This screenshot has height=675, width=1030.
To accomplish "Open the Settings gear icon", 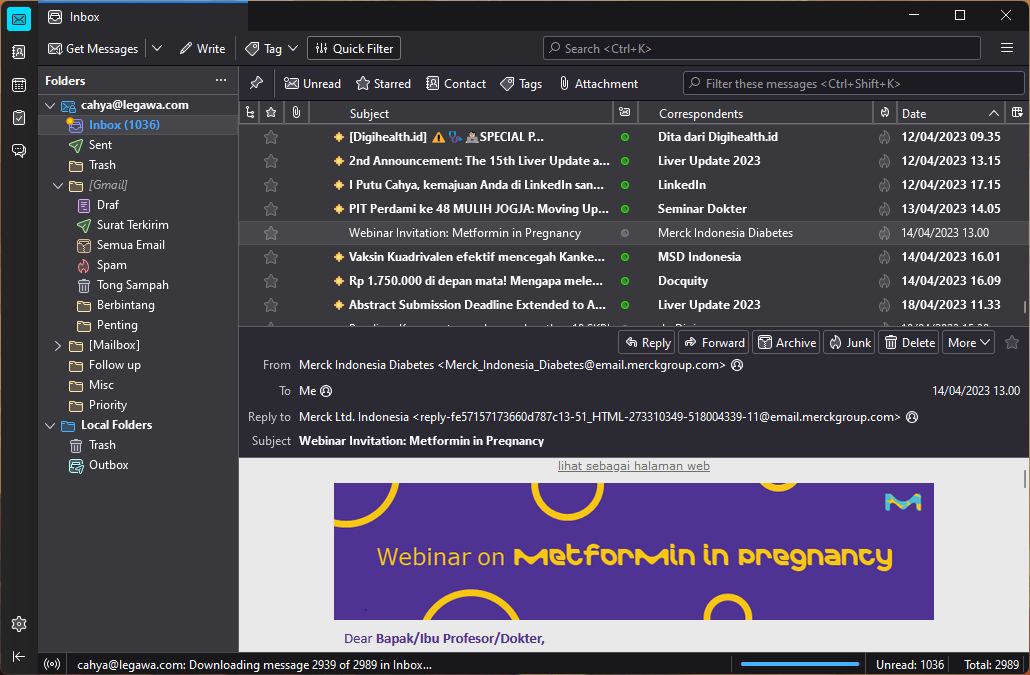I will pos(19,624).
